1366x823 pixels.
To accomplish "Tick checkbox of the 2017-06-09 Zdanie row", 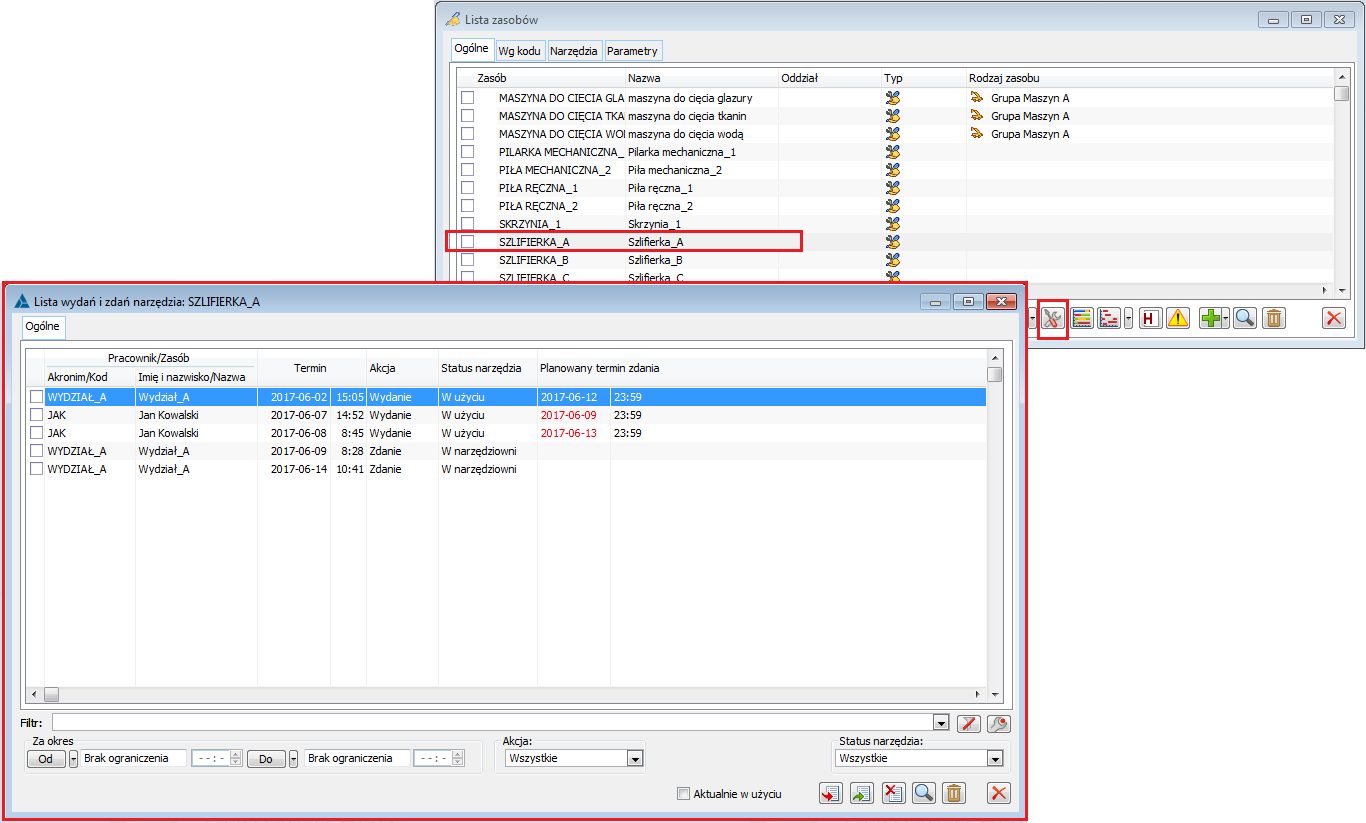I will [x=37, y=451].
